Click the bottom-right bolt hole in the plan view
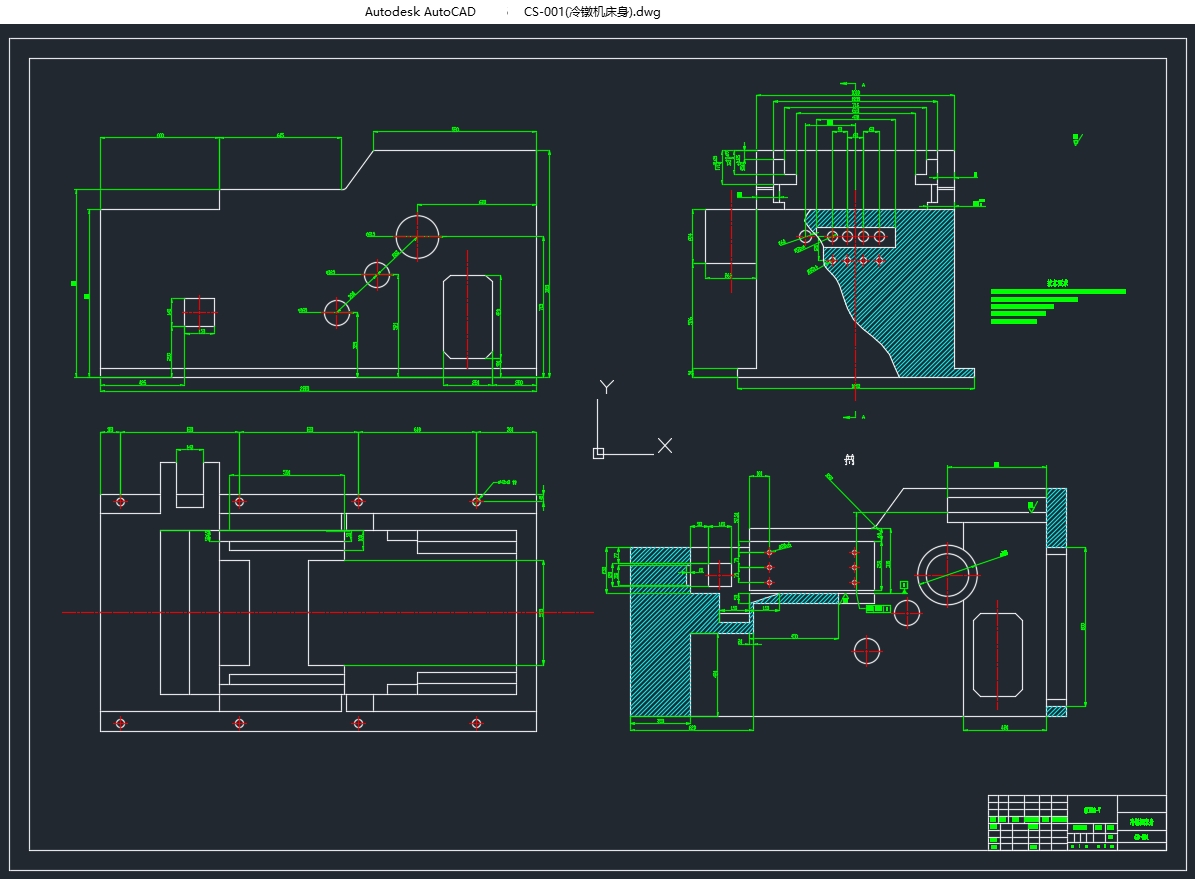 coord(476,723)
